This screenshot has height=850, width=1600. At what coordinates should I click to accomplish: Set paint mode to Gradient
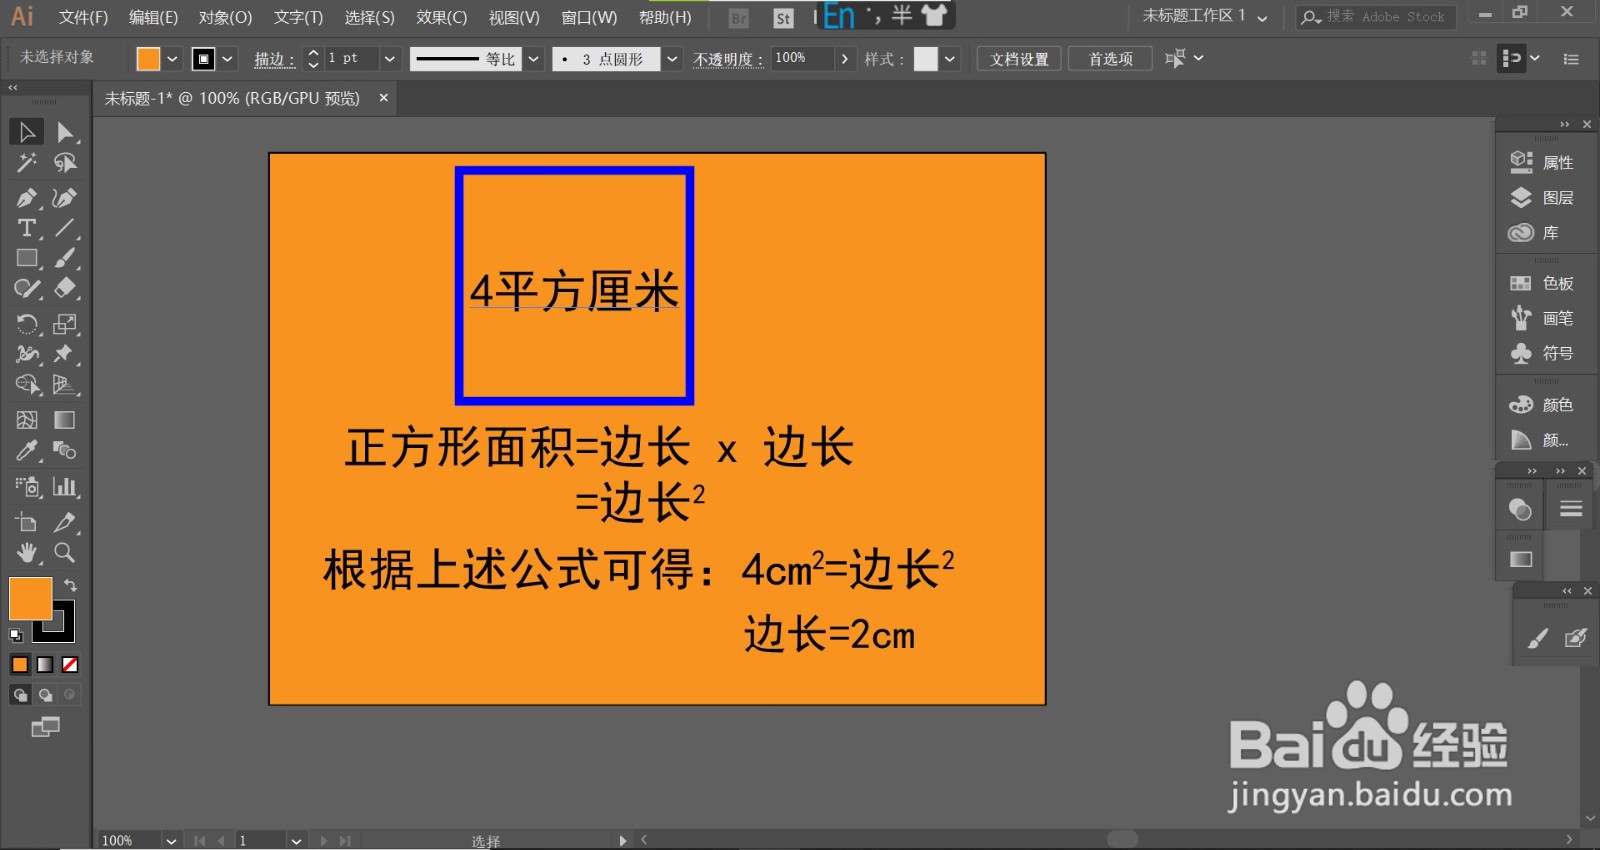[x=45, y=664]
